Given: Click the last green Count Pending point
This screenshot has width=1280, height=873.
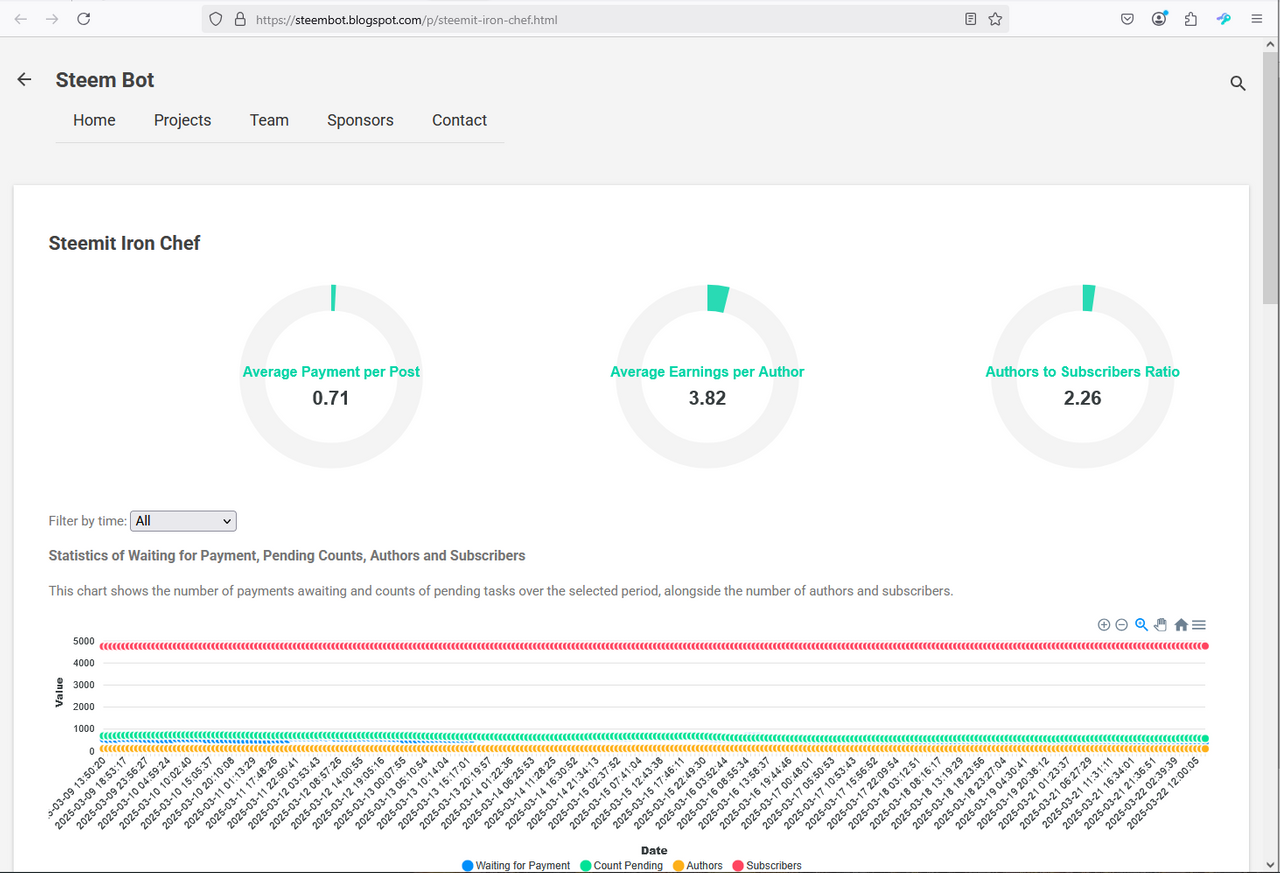Looking at the screenshot, I should (1205, 738).
